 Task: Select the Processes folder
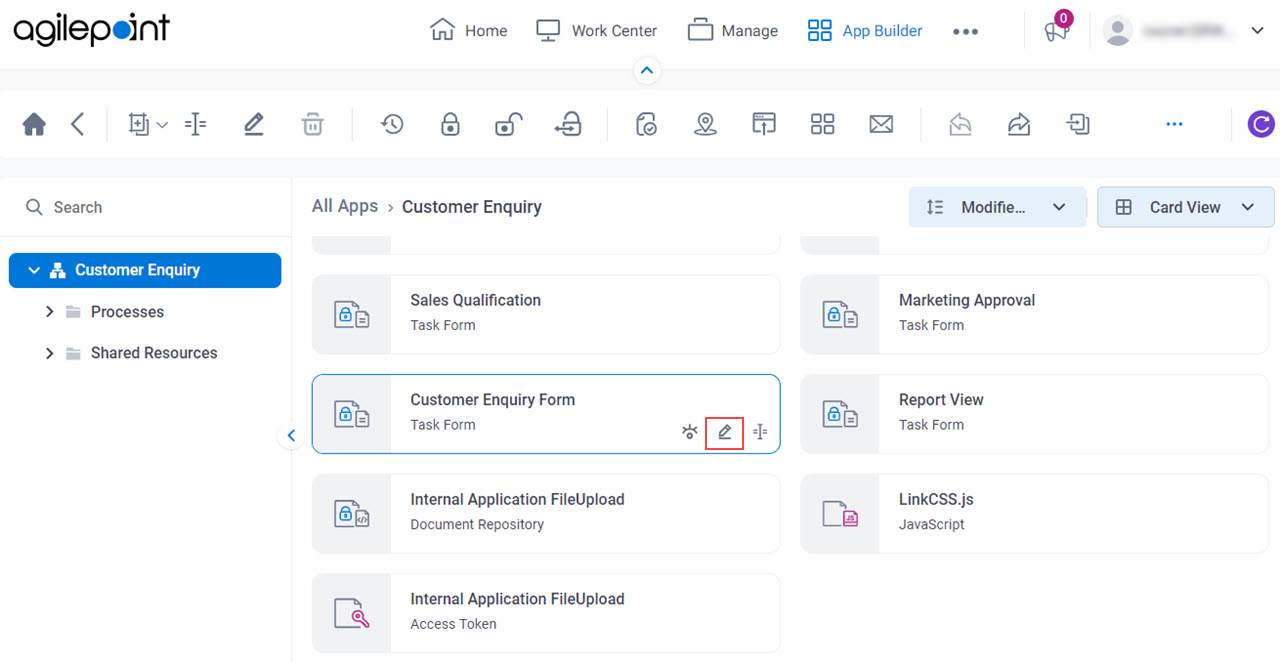[x=127, y=312]
